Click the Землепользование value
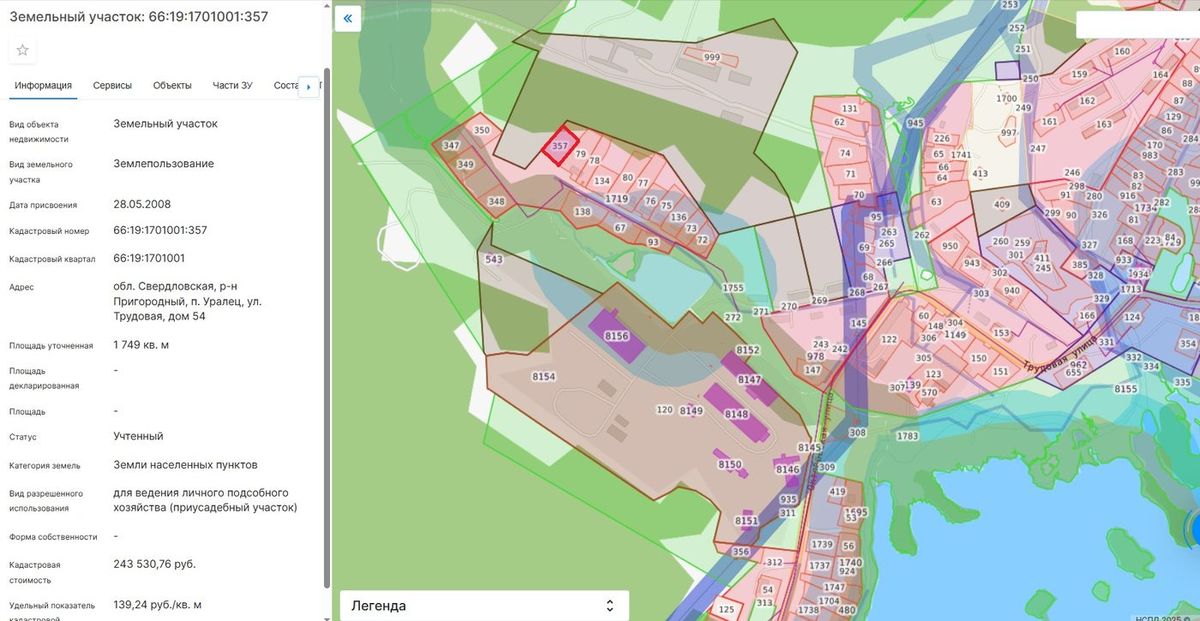The image size is (1200, 621). [164, 164]
